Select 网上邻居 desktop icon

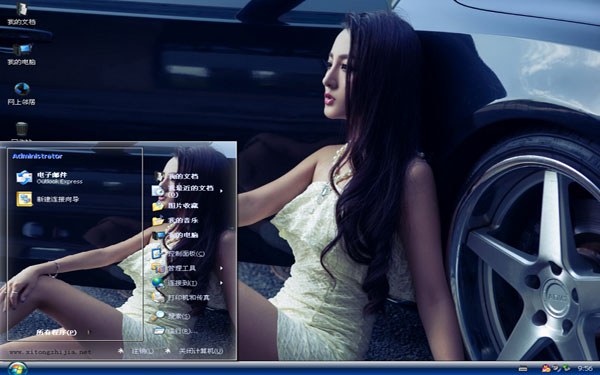click(x=21, y=94)
